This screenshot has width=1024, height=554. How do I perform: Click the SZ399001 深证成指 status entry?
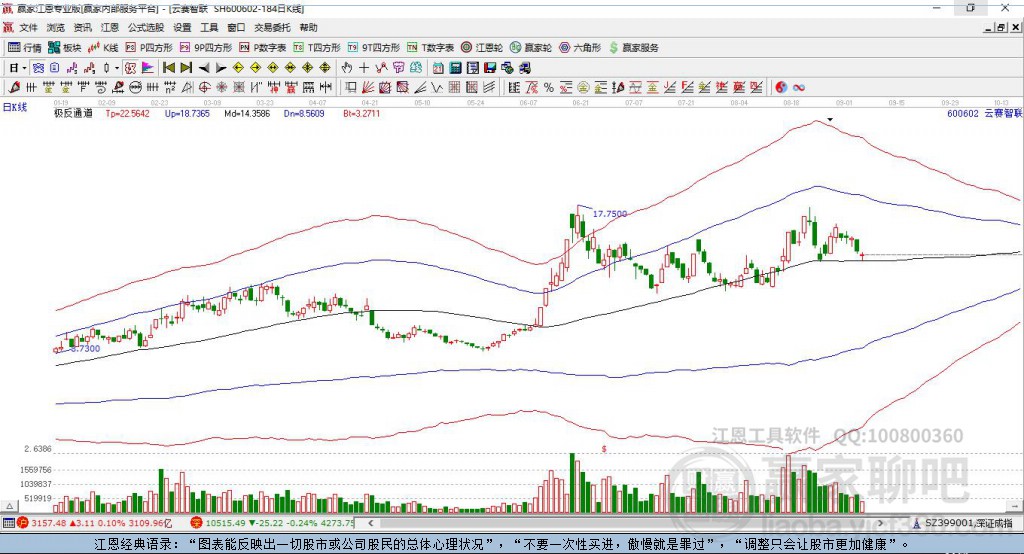click(969, 523)
